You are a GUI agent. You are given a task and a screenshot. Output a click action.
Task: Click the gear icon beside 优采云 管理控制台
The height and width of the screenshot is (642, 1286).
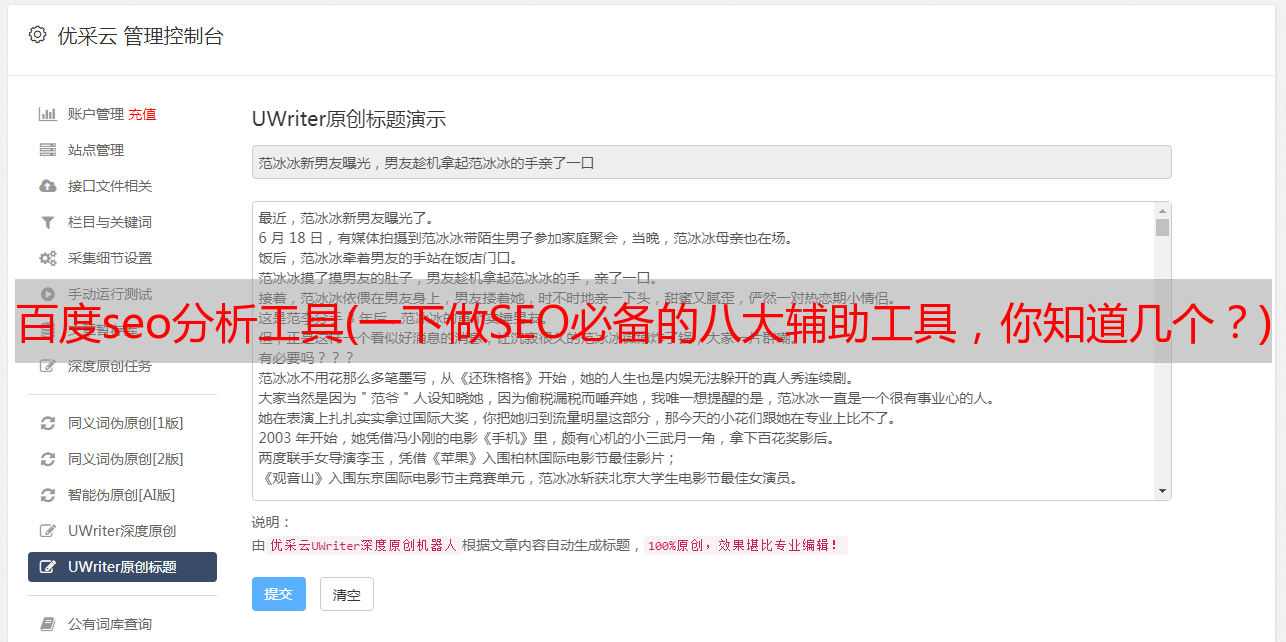(37, 35)
